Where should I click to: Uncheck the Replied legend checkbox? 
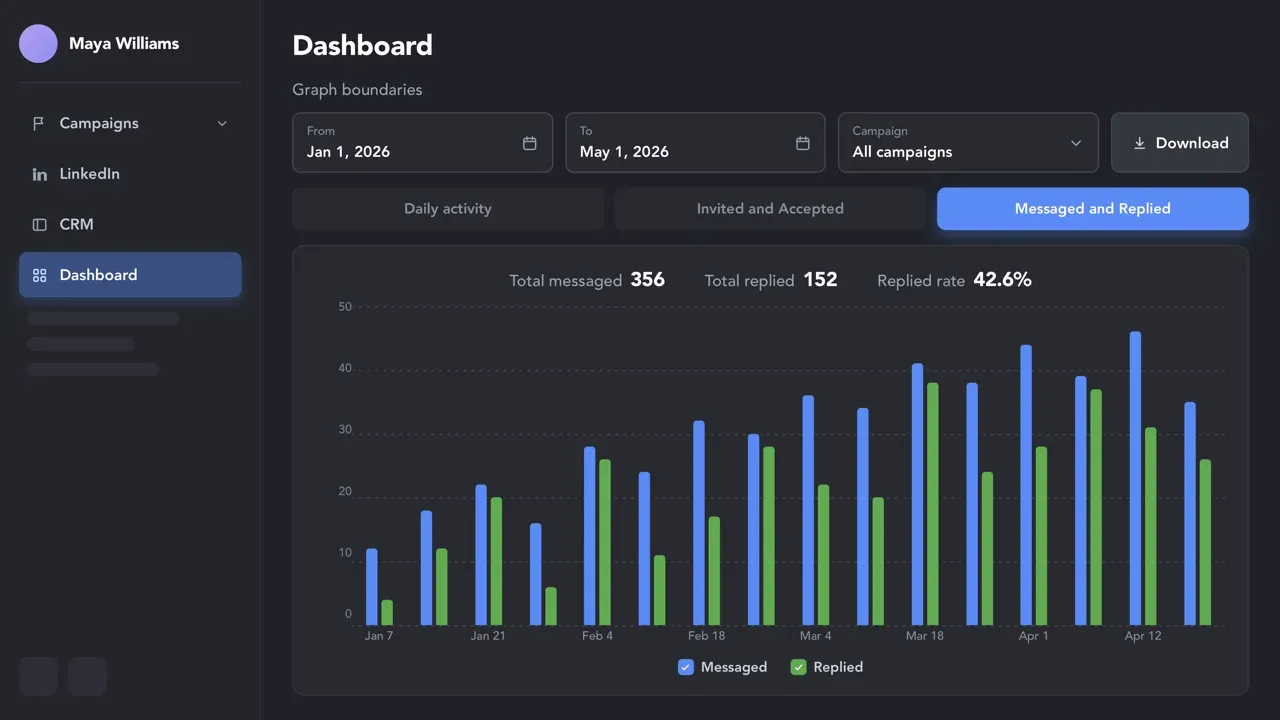(798, 667)
